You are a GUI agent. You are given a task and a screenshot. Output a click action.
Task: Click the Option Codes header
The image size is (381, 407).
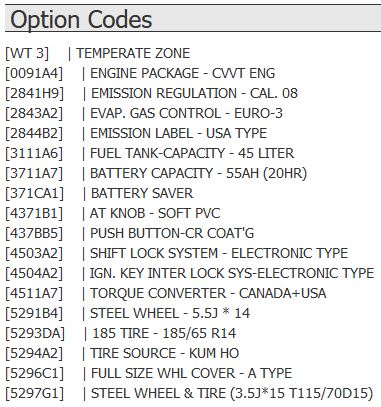tap(81, 20)
